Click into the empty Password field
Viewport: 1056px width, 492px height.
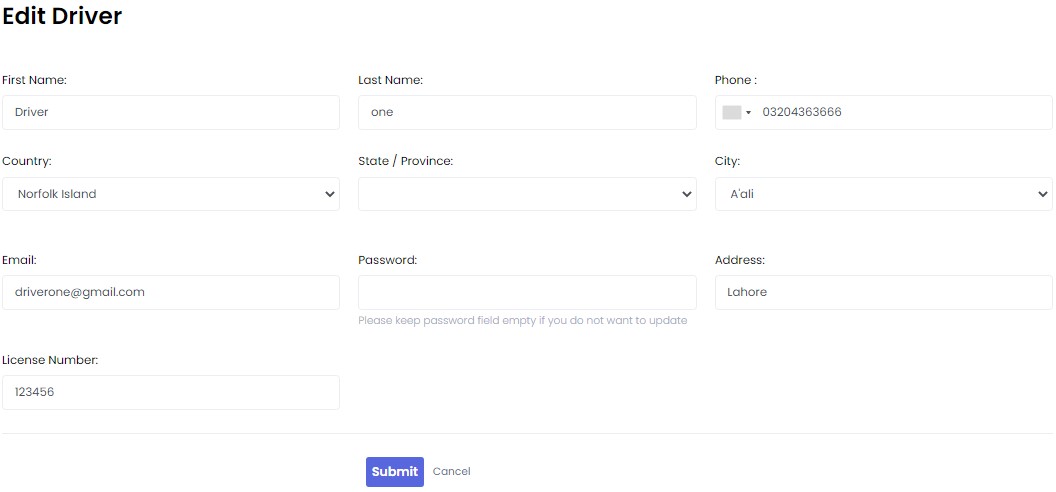(527, 293)
